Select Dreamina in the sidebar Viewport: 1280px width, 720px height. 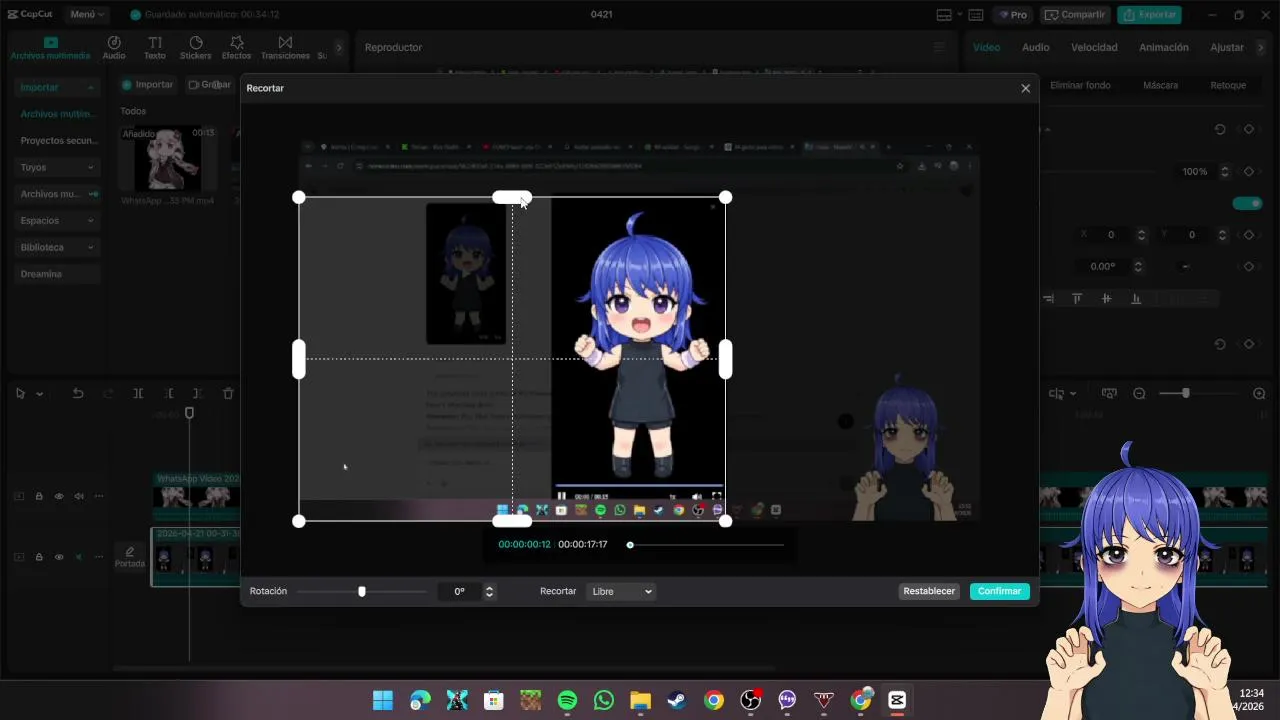(x=57, y=274)
